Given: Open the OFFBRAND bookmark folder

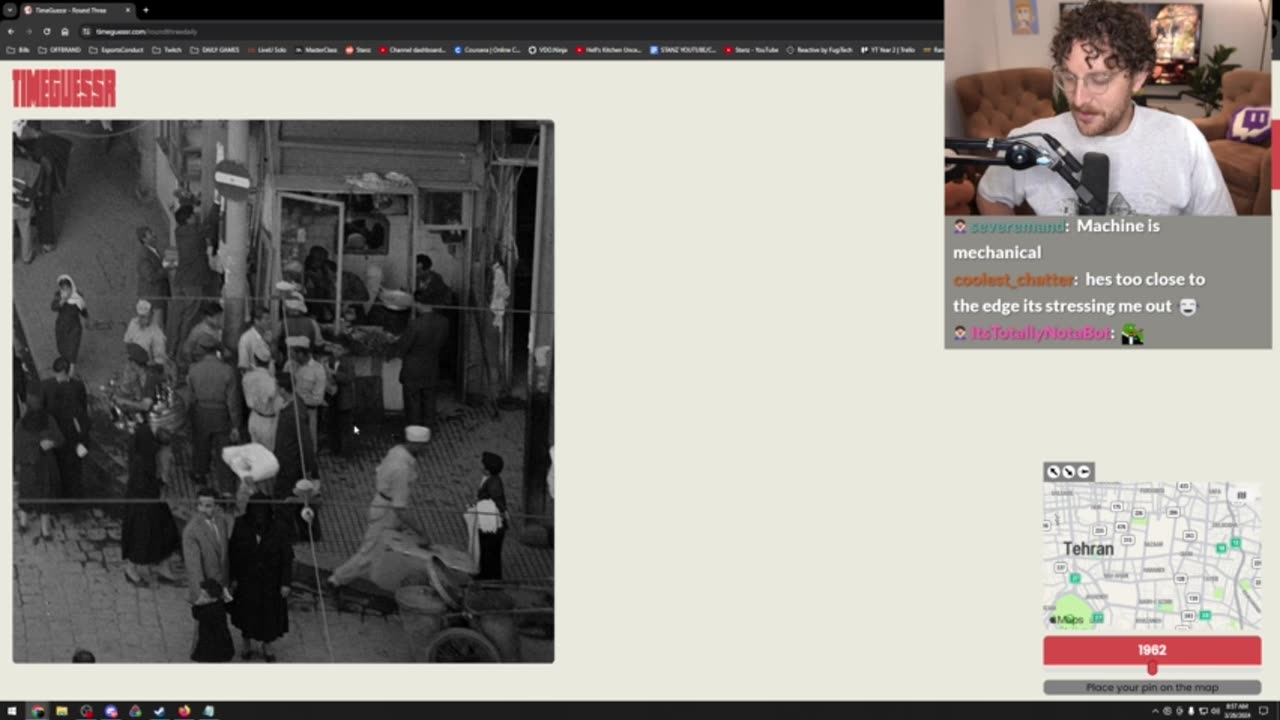Looking at the screenshot, I should [60, 49].
